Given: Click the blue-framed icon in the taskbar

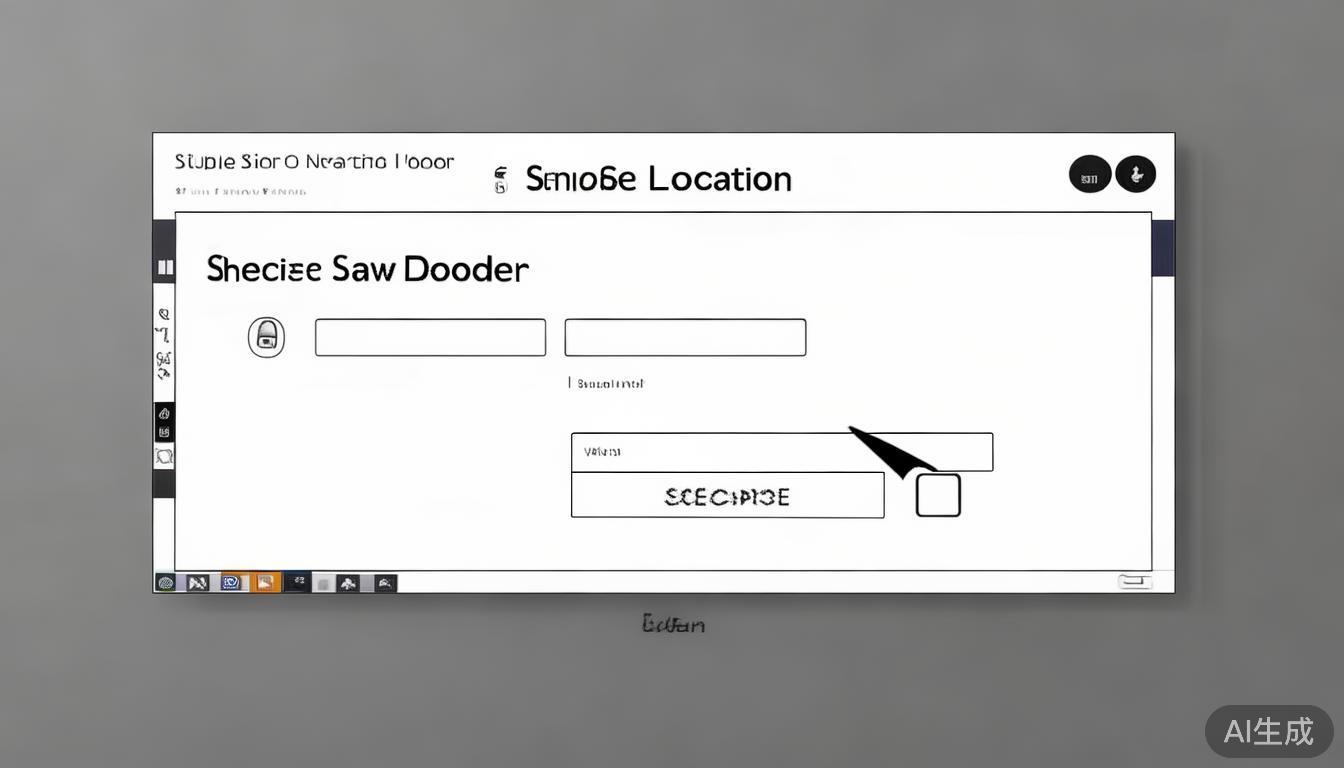Looking at the screenshot, I should 231,582.
